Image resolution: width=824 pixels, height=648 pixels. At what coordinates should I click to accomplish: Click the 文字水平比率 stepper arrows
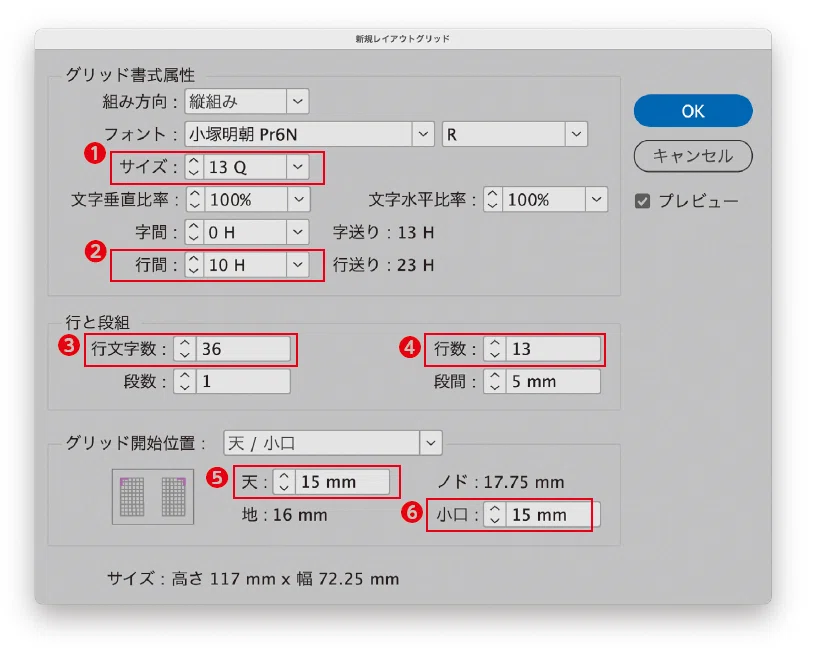tap(492, 200)
